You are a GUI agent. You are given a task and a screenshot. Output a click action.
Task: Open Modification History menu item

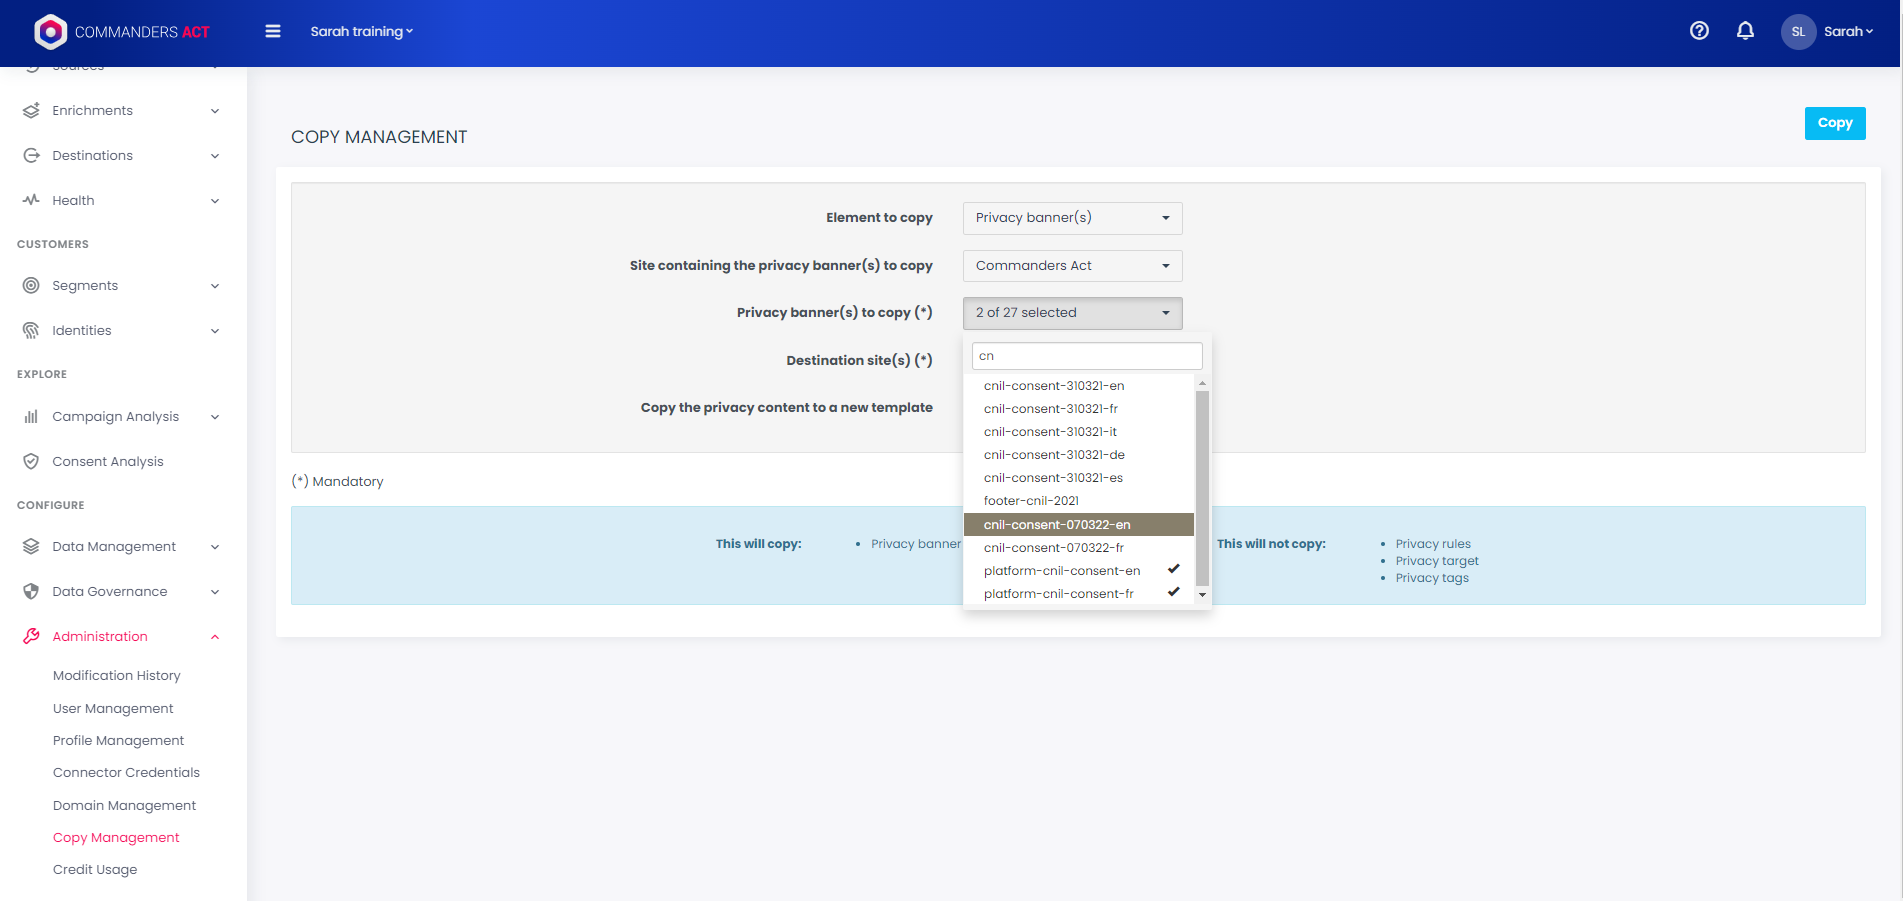(117, 676)
